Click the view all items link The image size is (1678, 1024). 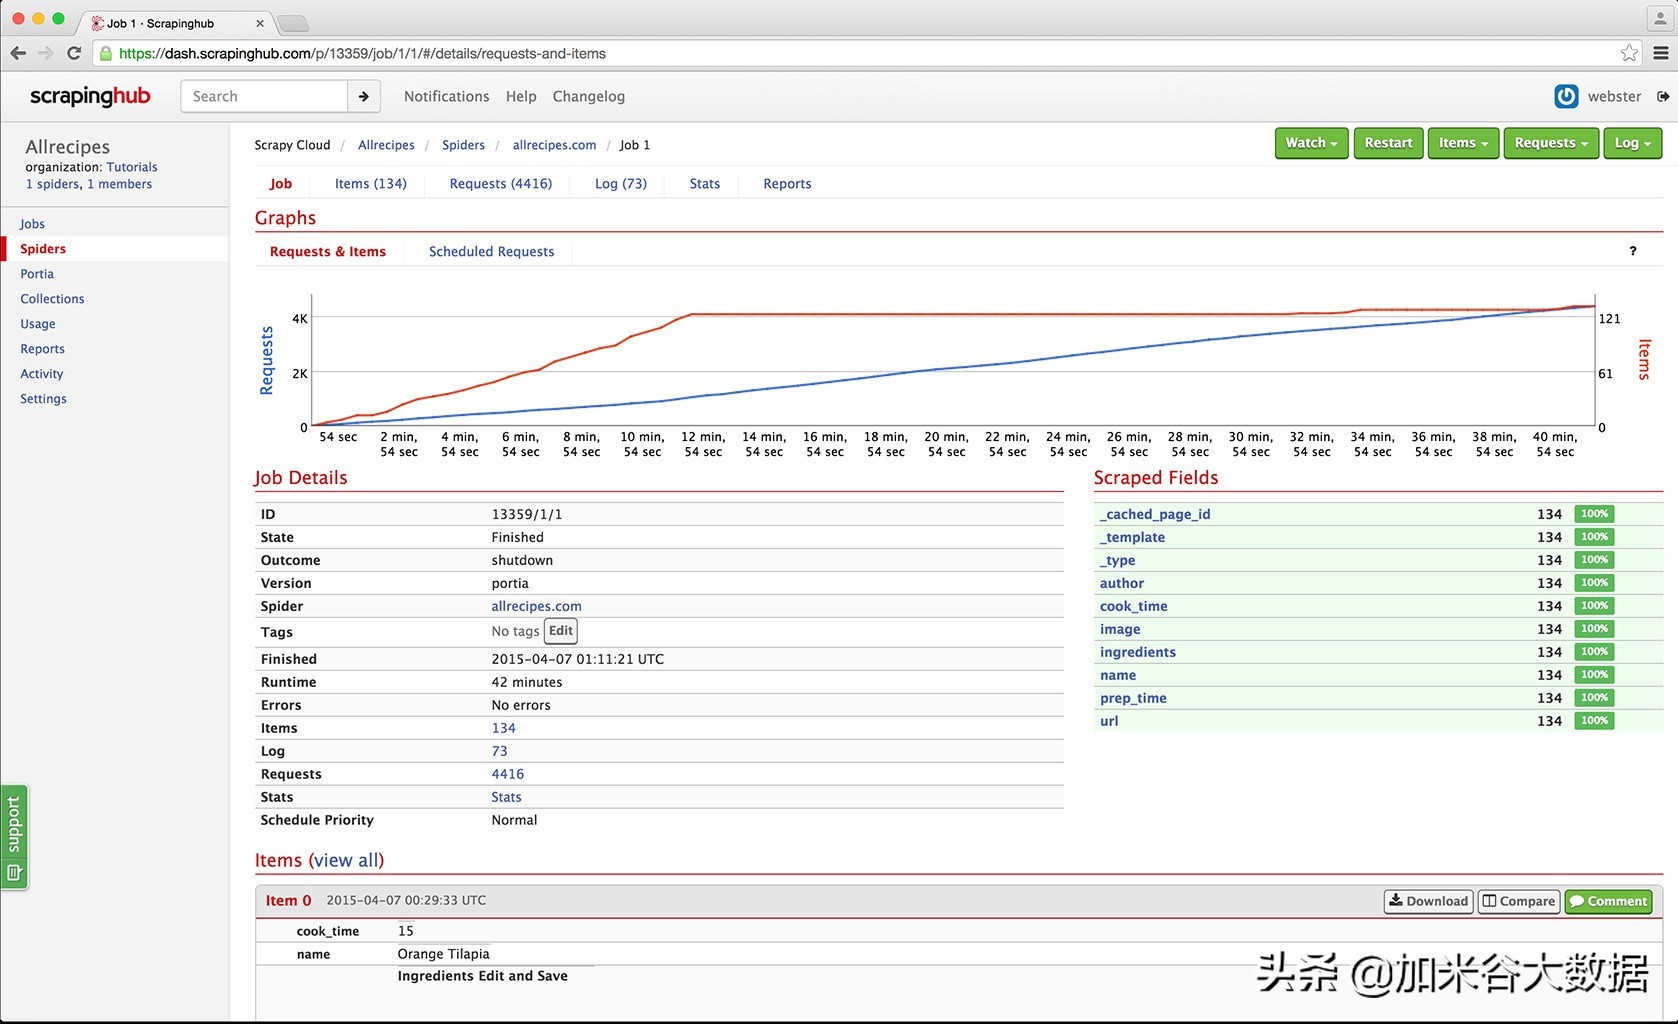346,861
